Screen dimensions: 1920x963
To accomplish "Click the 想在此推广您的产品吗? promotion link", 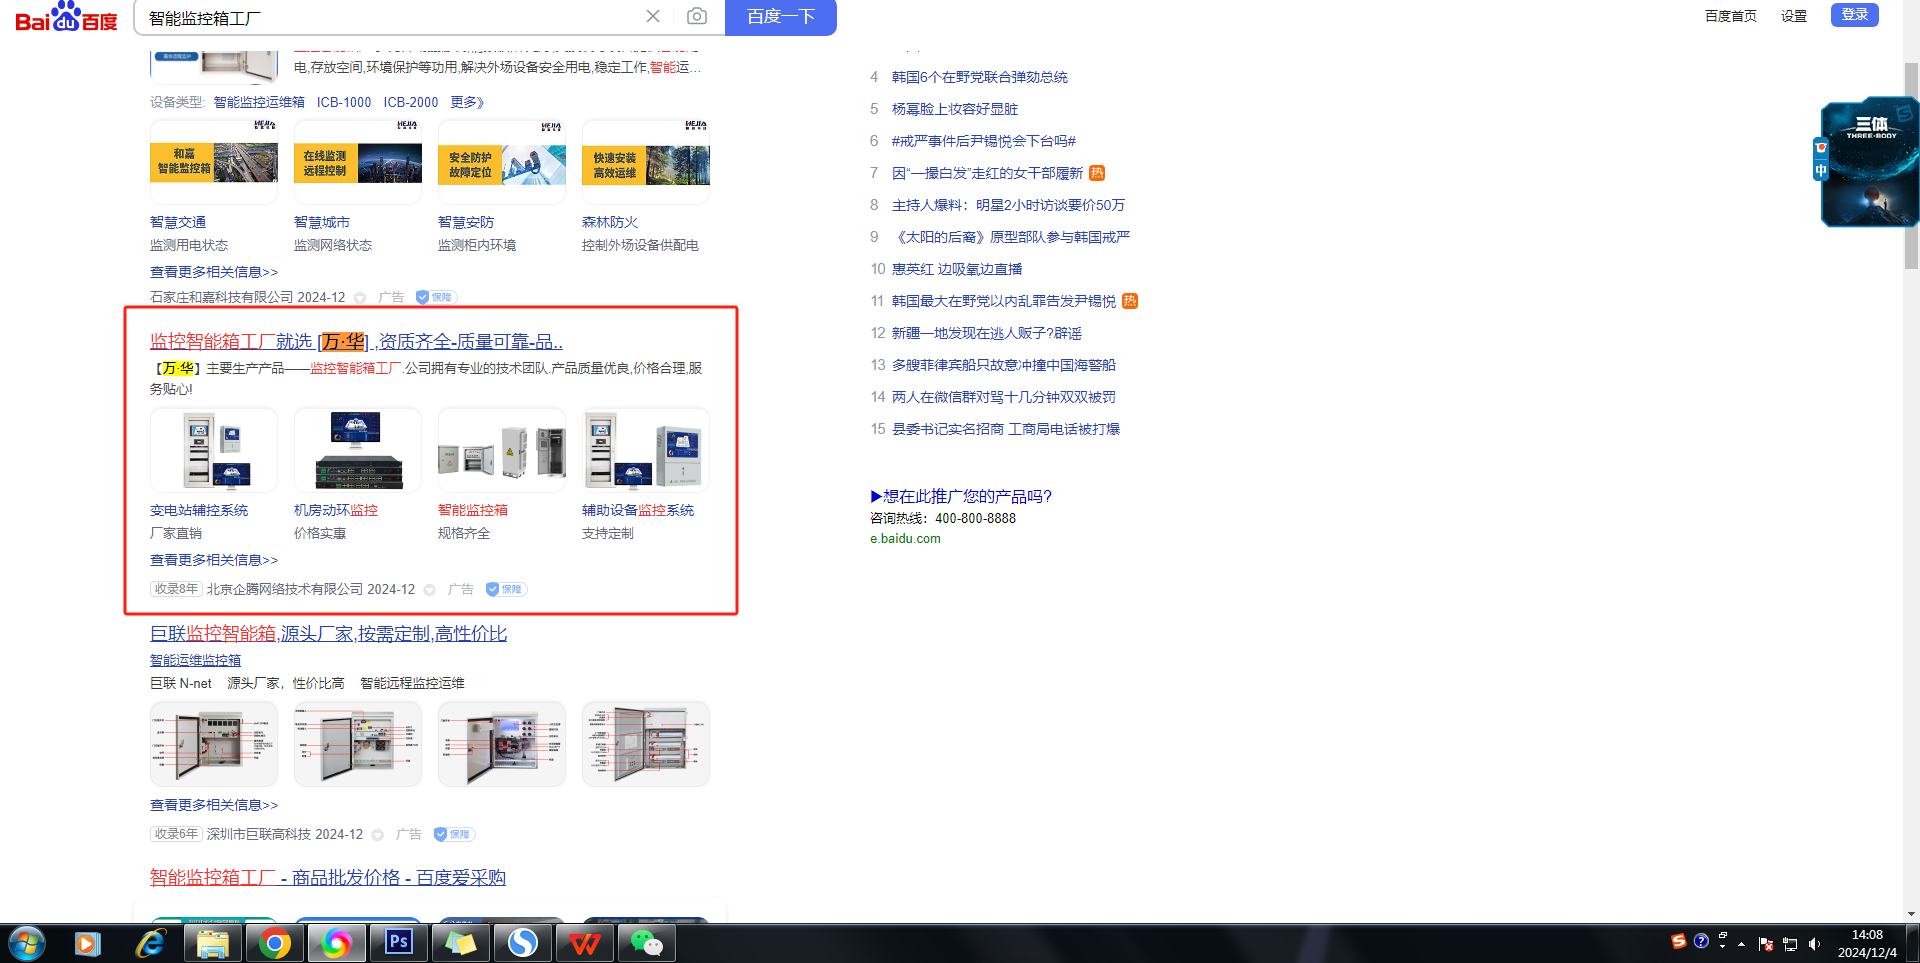I will coord(961,496).
